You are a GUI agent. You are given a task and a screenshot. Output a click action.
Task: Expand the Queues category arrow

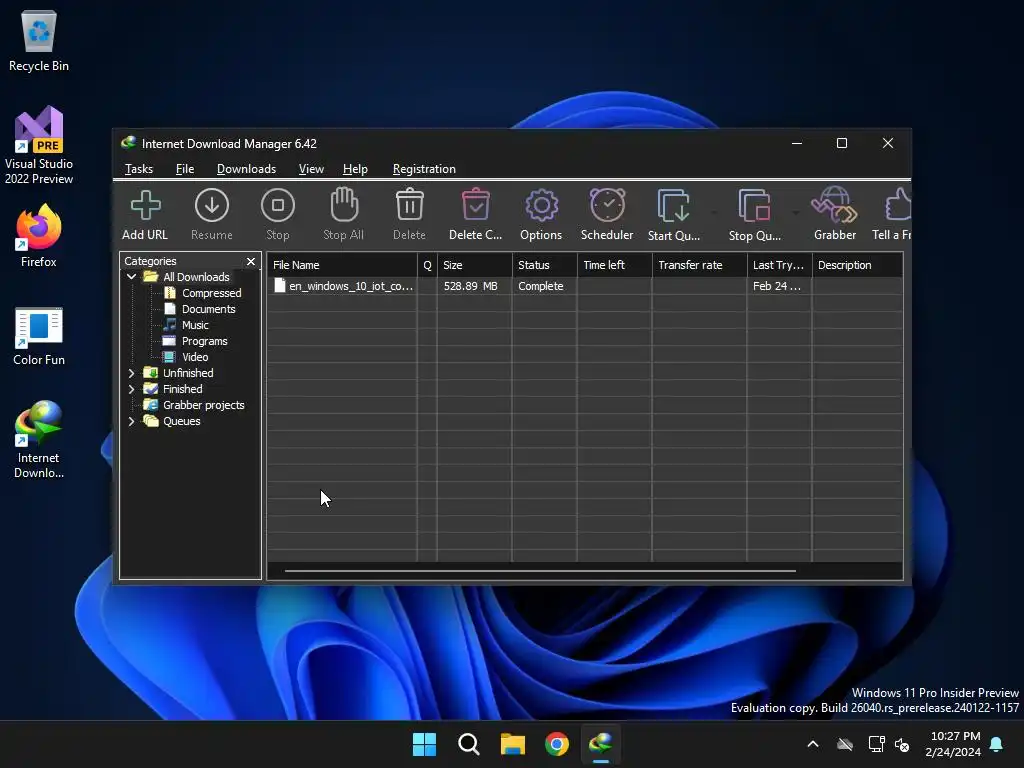pos(131,421)
